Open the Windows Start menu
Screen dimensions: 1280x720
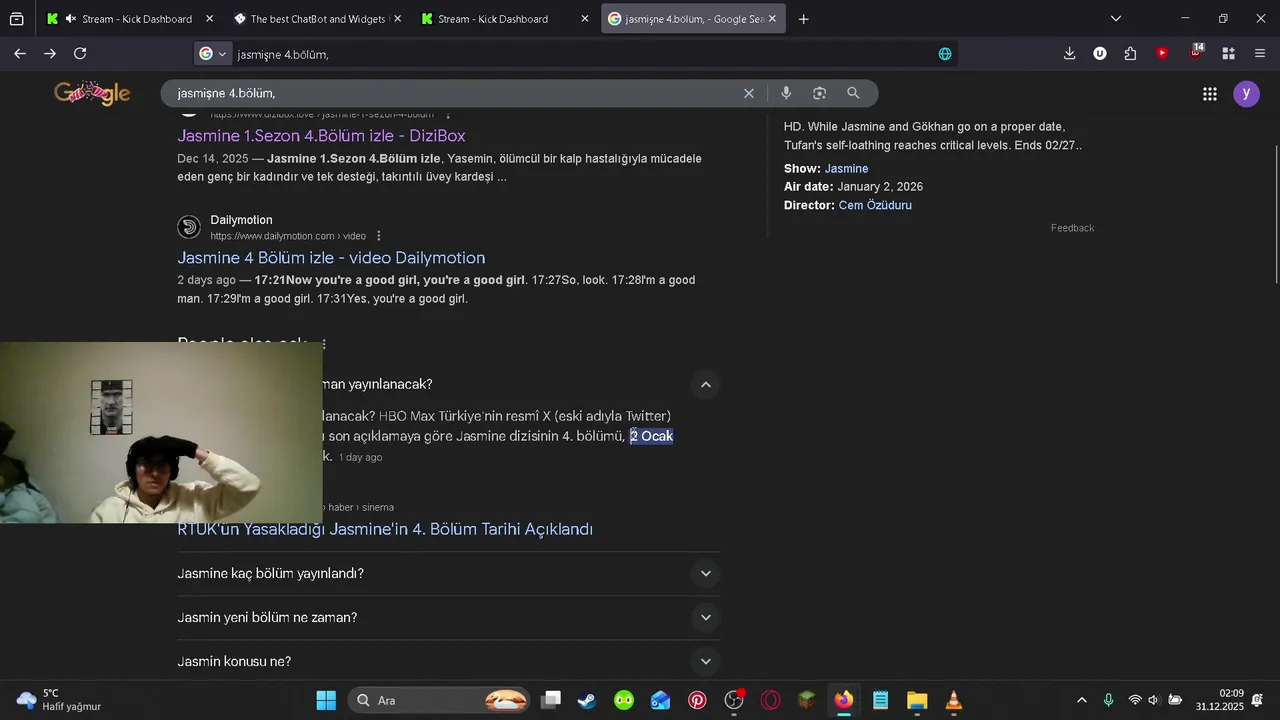326,700
